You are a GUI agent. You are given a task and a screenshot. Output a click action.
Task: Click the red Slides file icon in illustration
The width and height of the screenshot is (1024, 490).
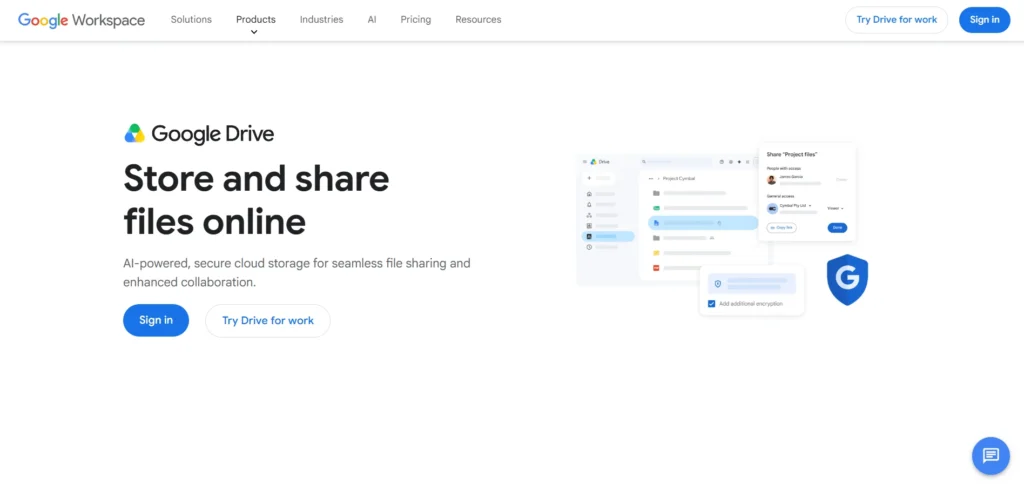(x=656, y=268)
